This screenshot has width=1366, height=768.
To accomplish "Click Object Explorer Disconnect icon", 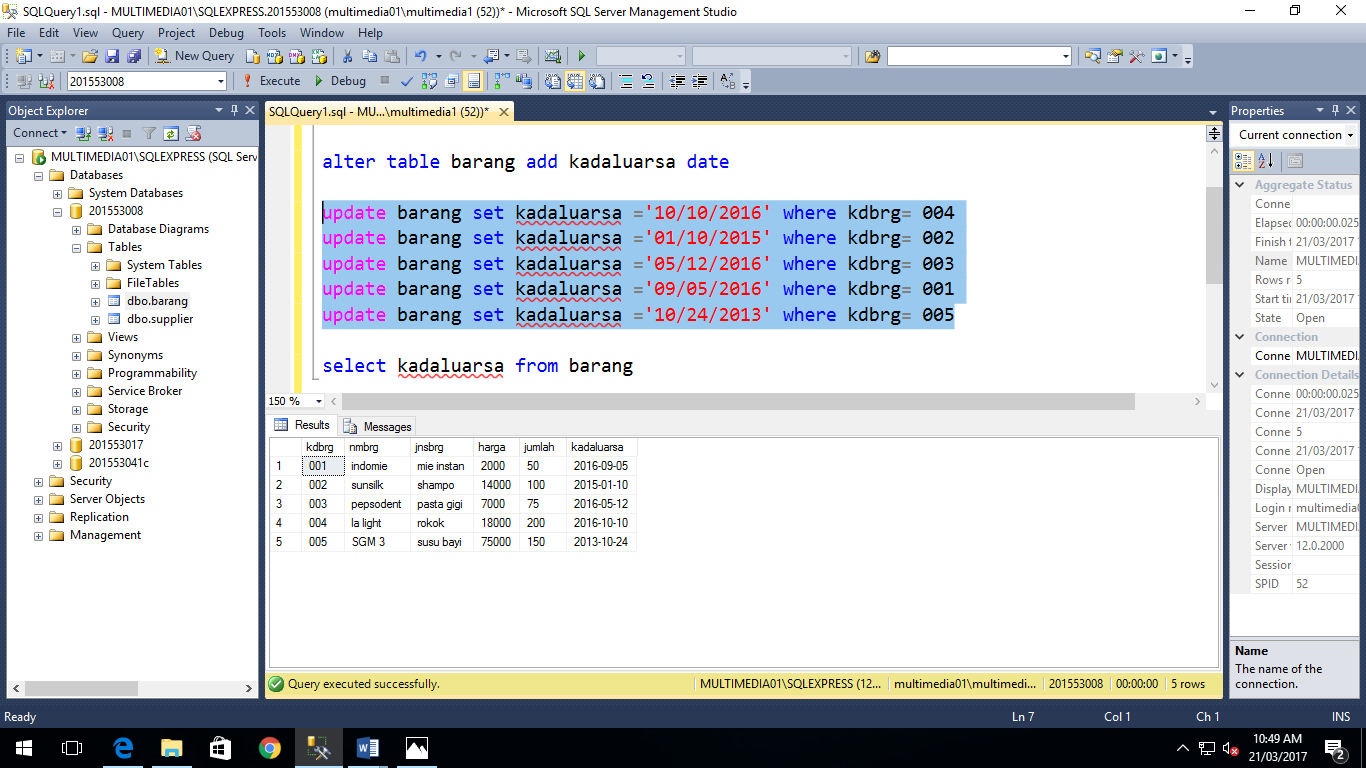I will (x=105, y=133).
